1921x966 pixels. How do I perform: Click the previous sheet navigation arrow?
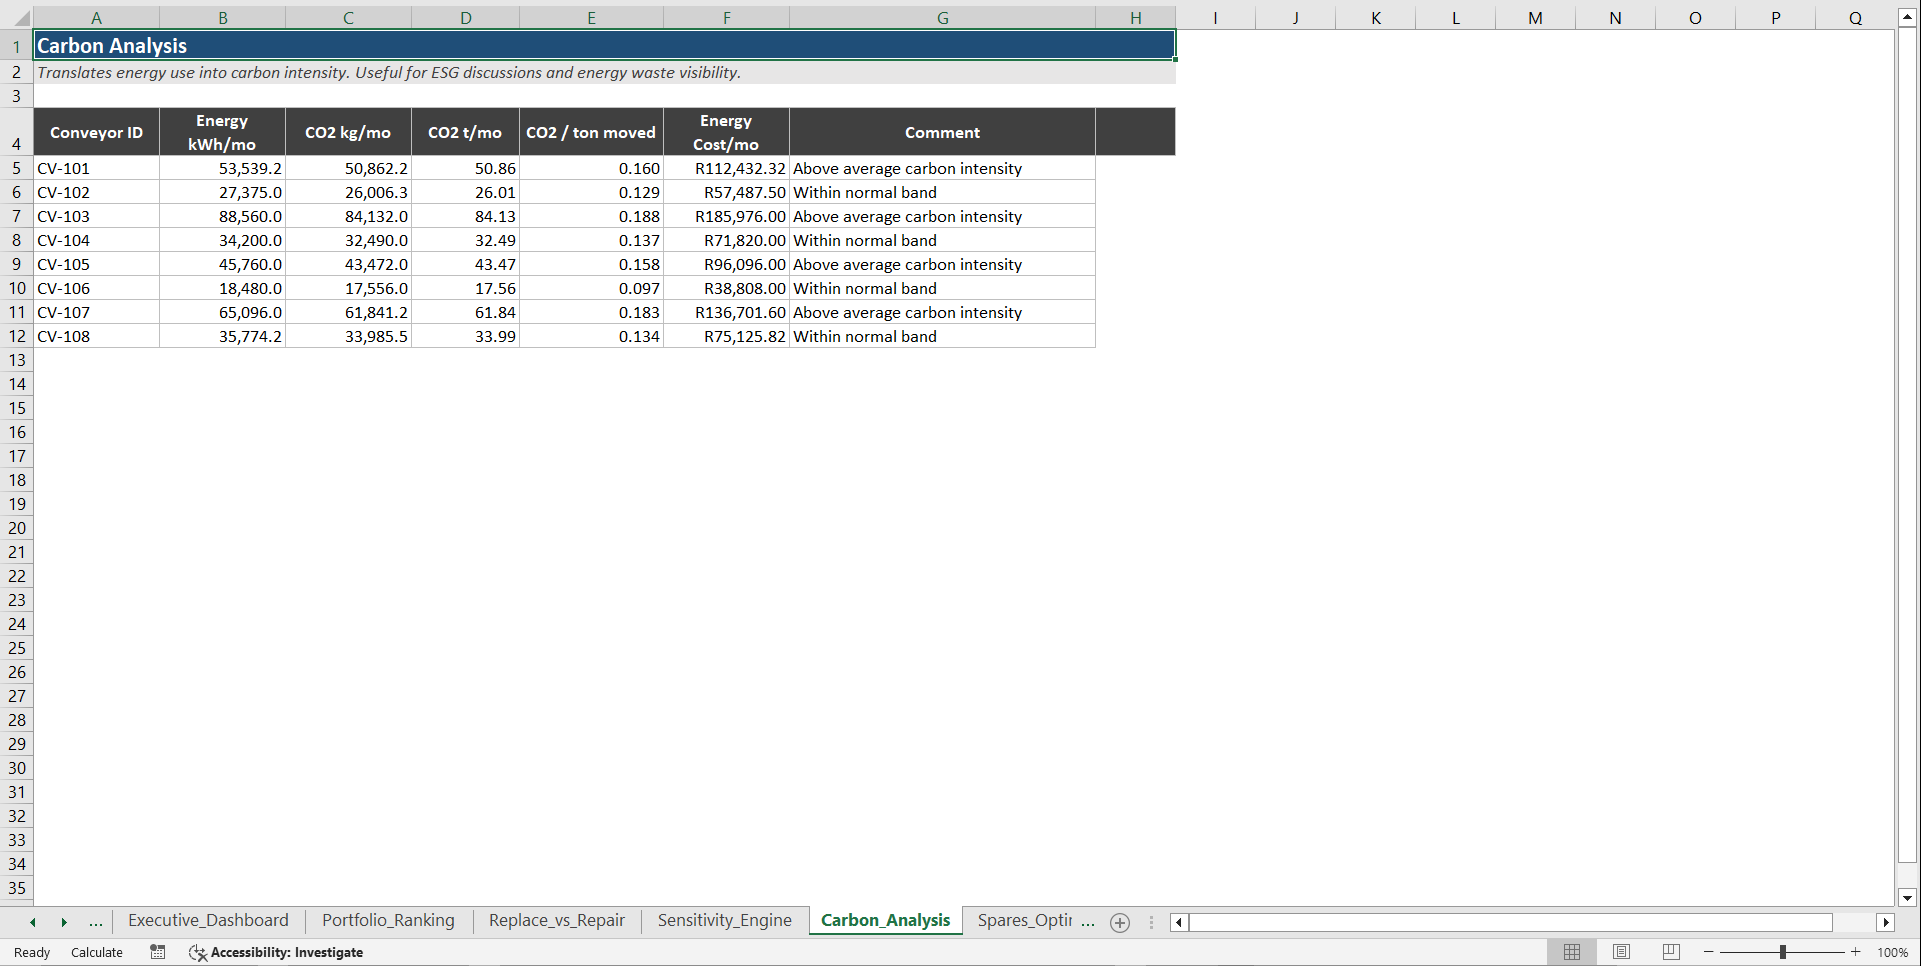[x=33, y=922]
